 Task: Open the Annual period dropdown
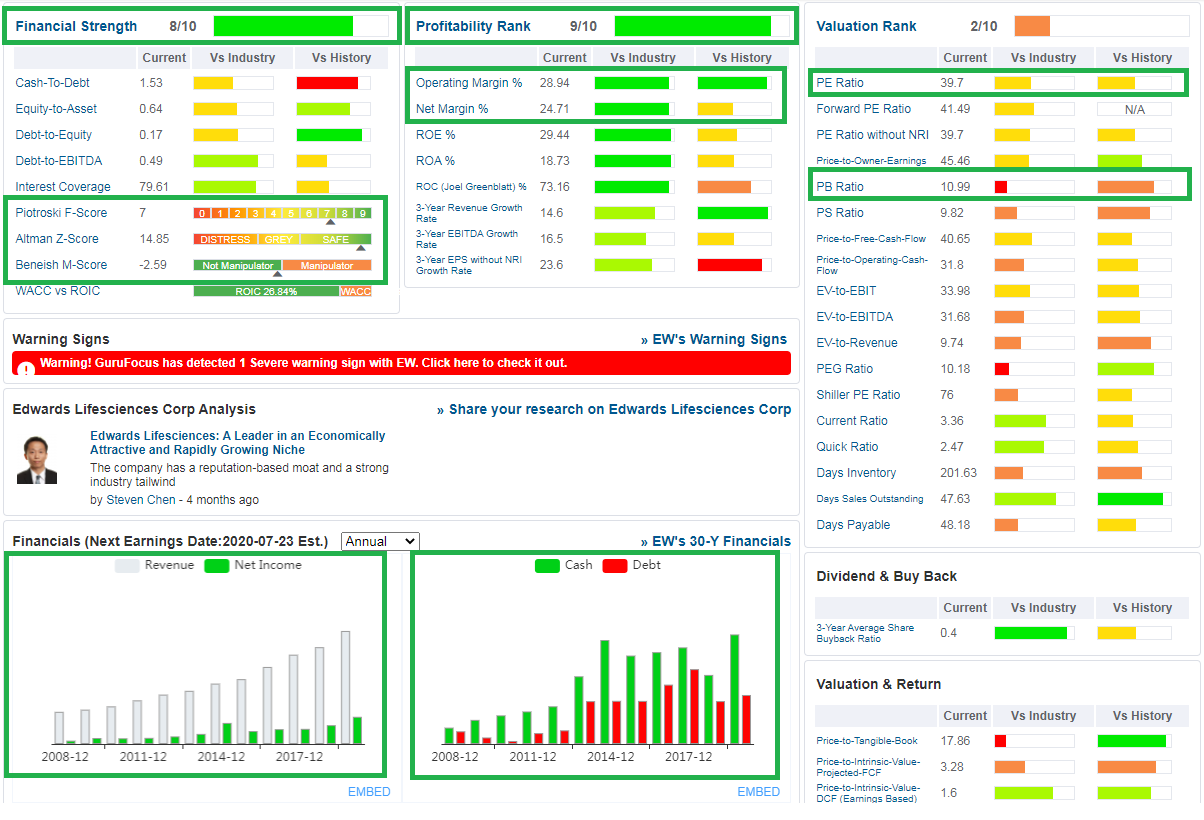pos(380,541)
